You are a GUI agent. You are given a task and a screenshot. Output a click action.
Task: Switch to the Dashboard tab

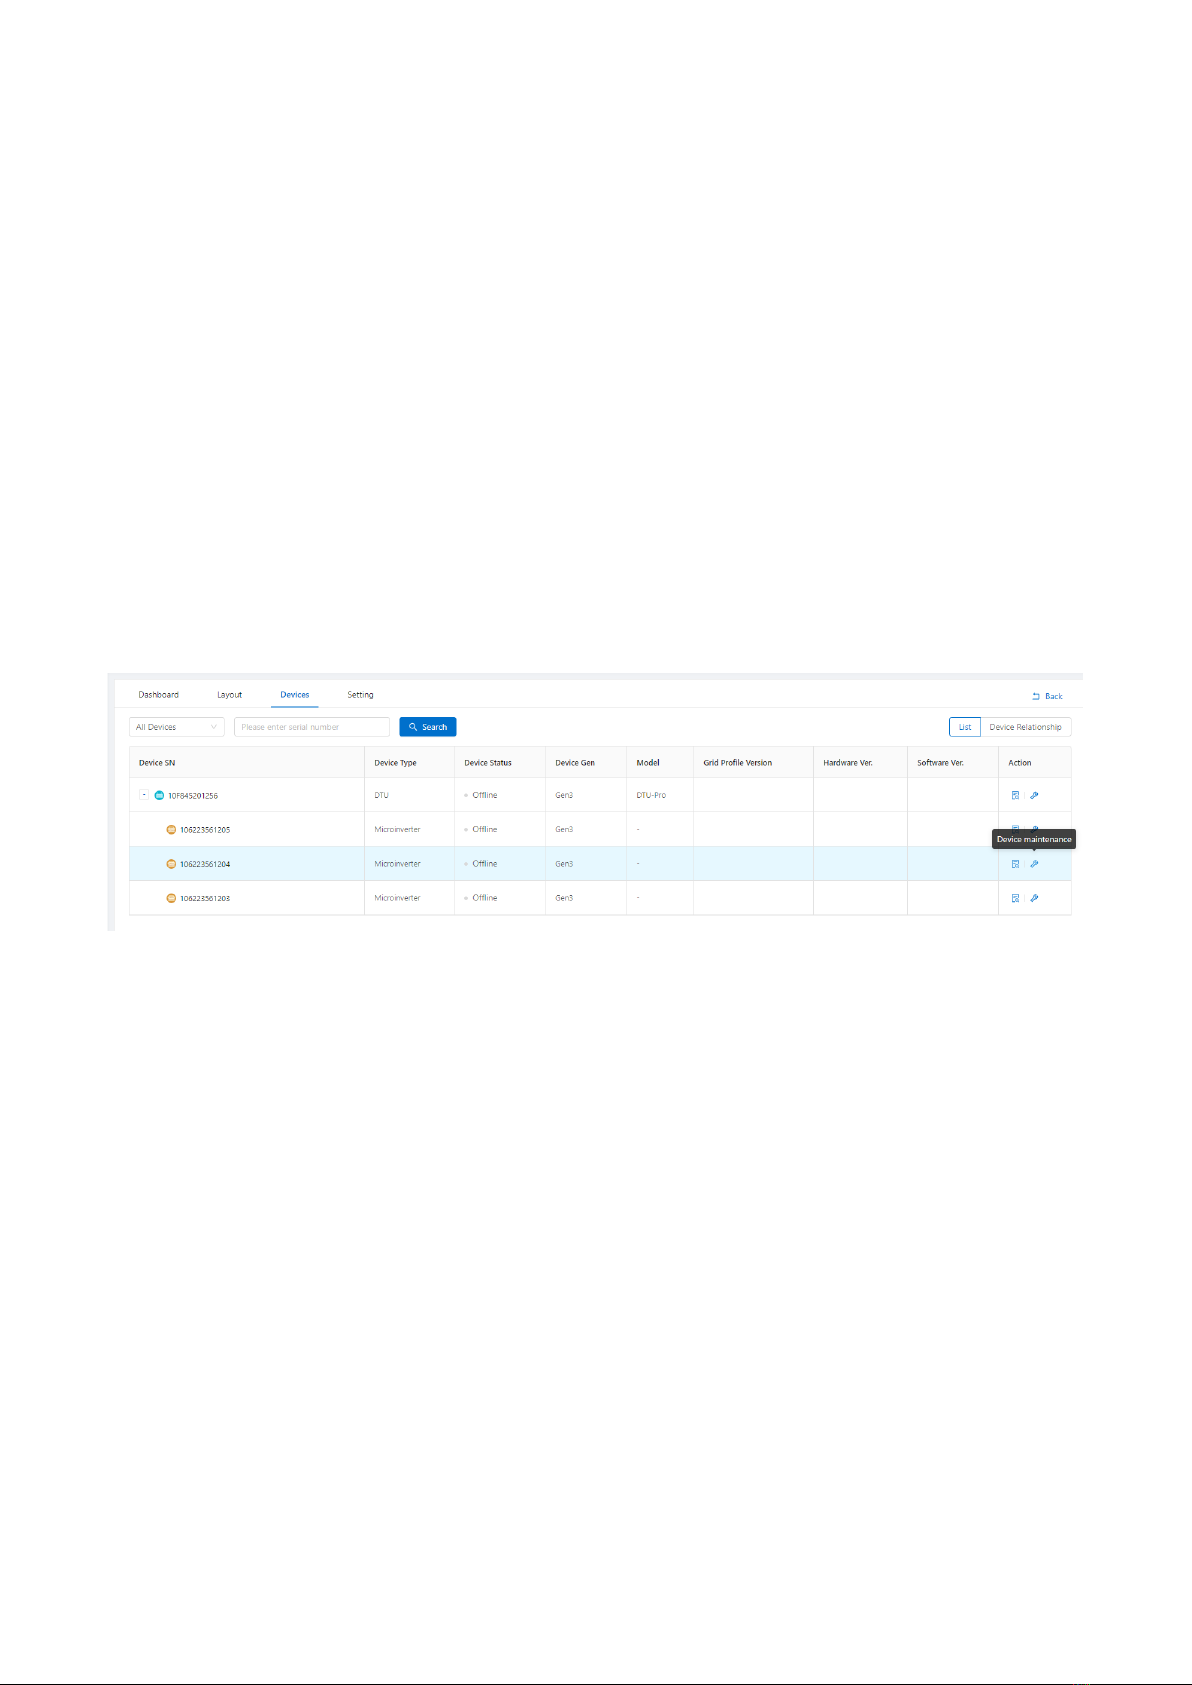159,695
